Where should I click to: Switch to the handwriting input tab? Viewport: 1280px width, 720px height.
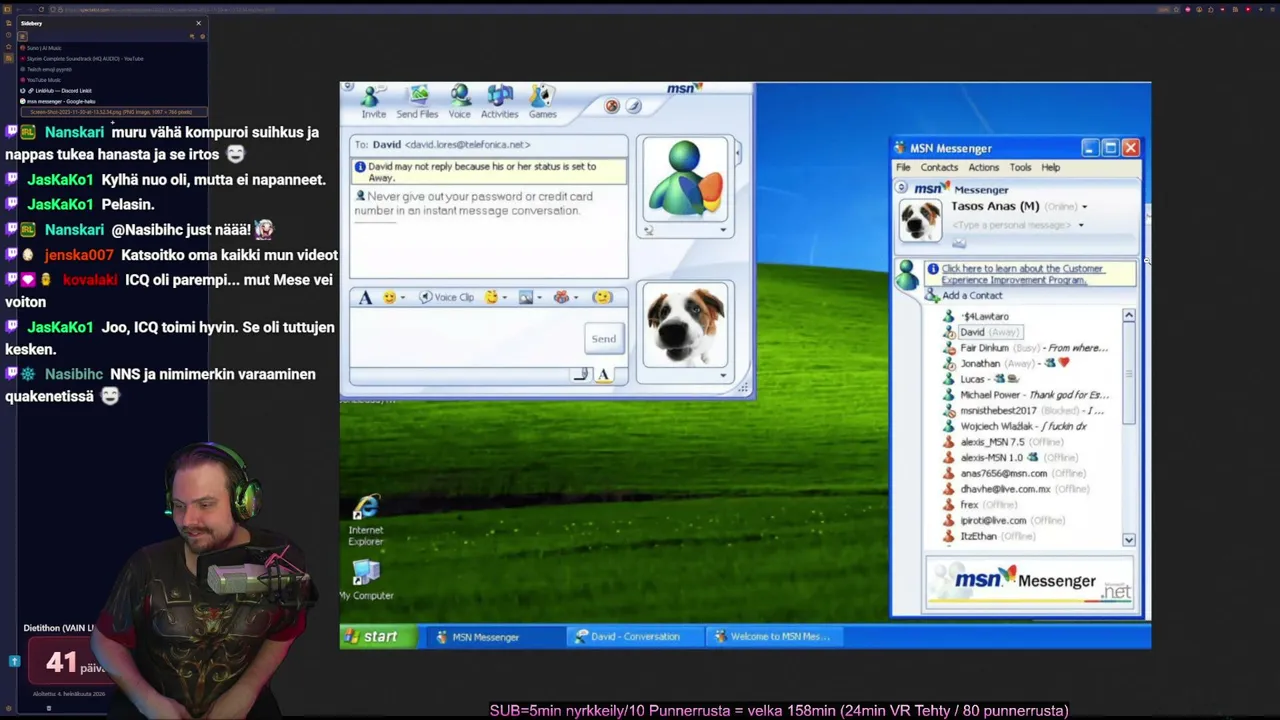[581, 374]
